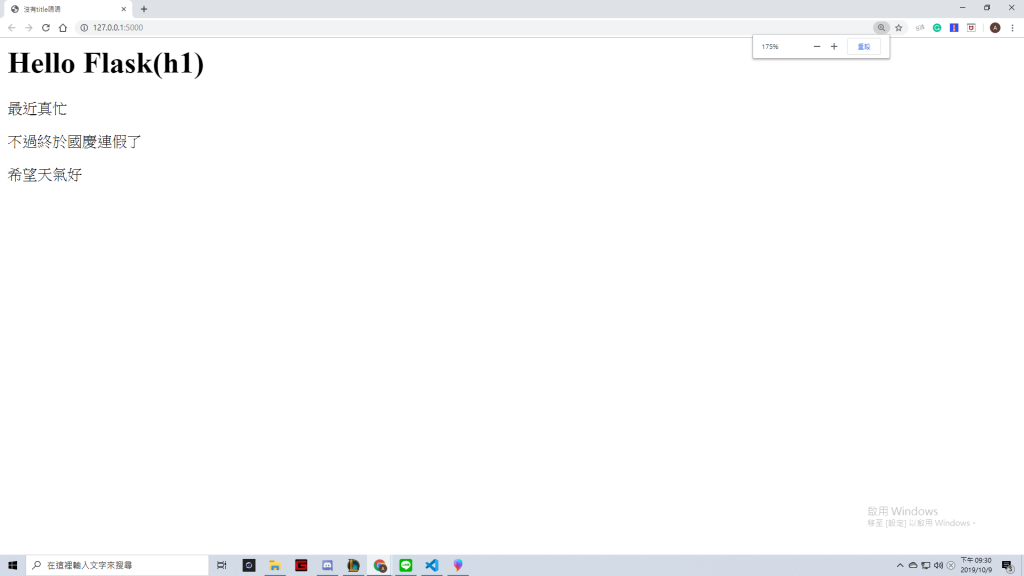This screenshot has width=1024, height=576.
Task: Open the green Grammarly extension
Action: (x=937, y=27)
